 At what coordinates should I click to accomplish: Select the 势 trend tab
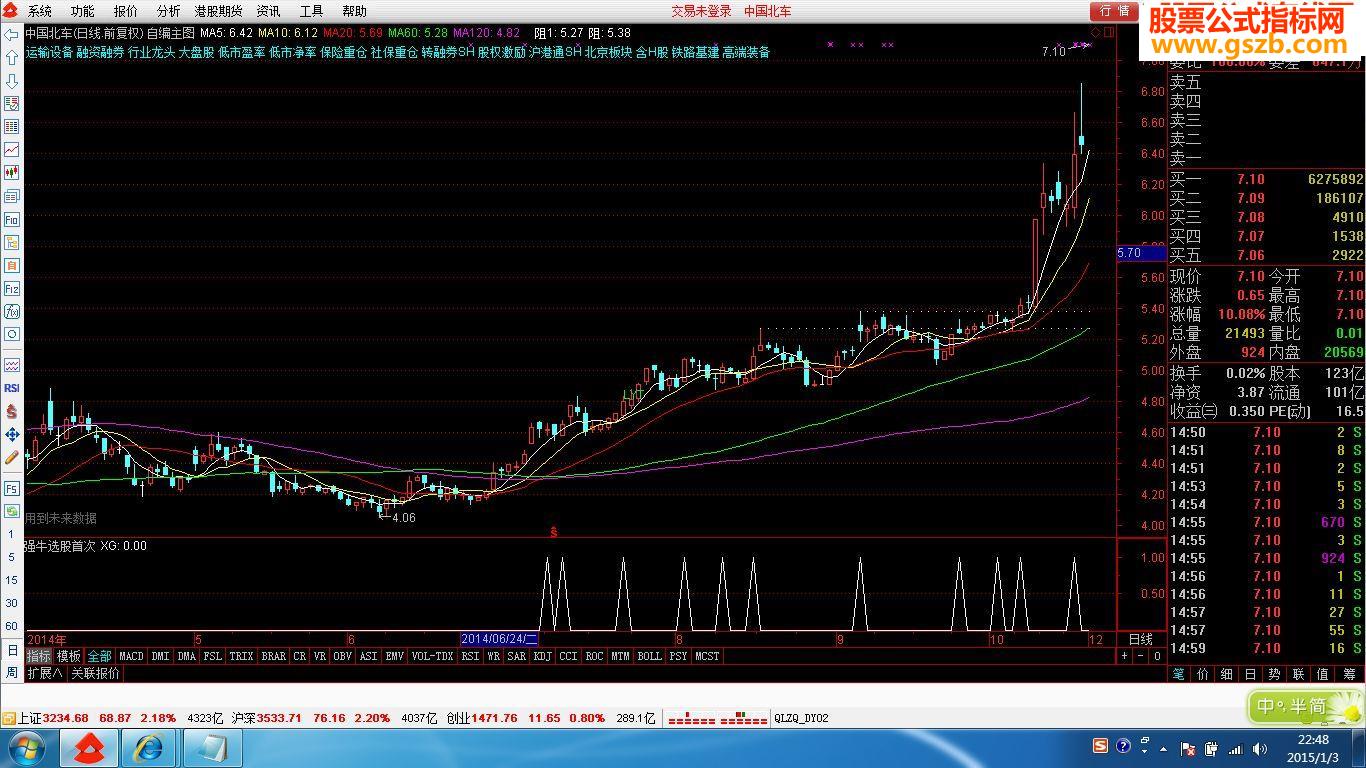tap(1275, 675)
